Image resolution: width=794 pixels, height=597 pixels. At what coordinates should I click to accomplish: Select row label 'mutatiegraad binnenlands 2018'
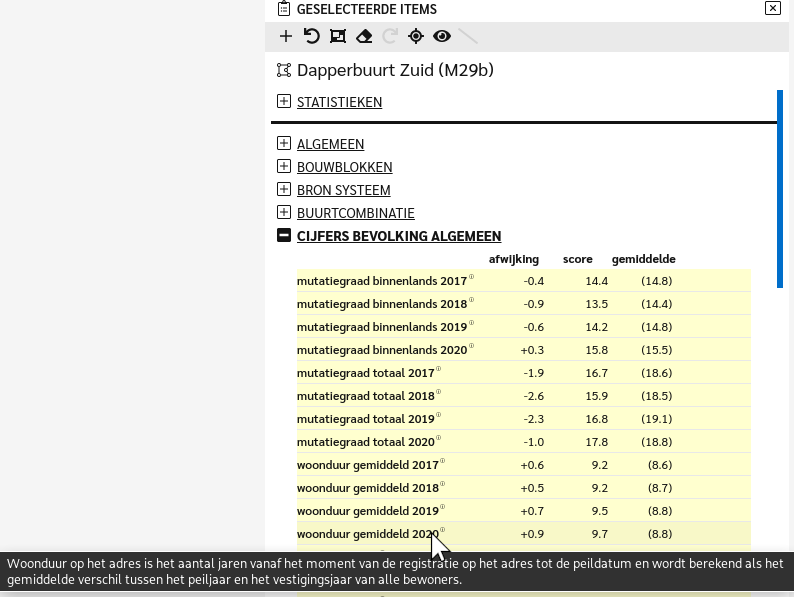[x=382, y=304]
